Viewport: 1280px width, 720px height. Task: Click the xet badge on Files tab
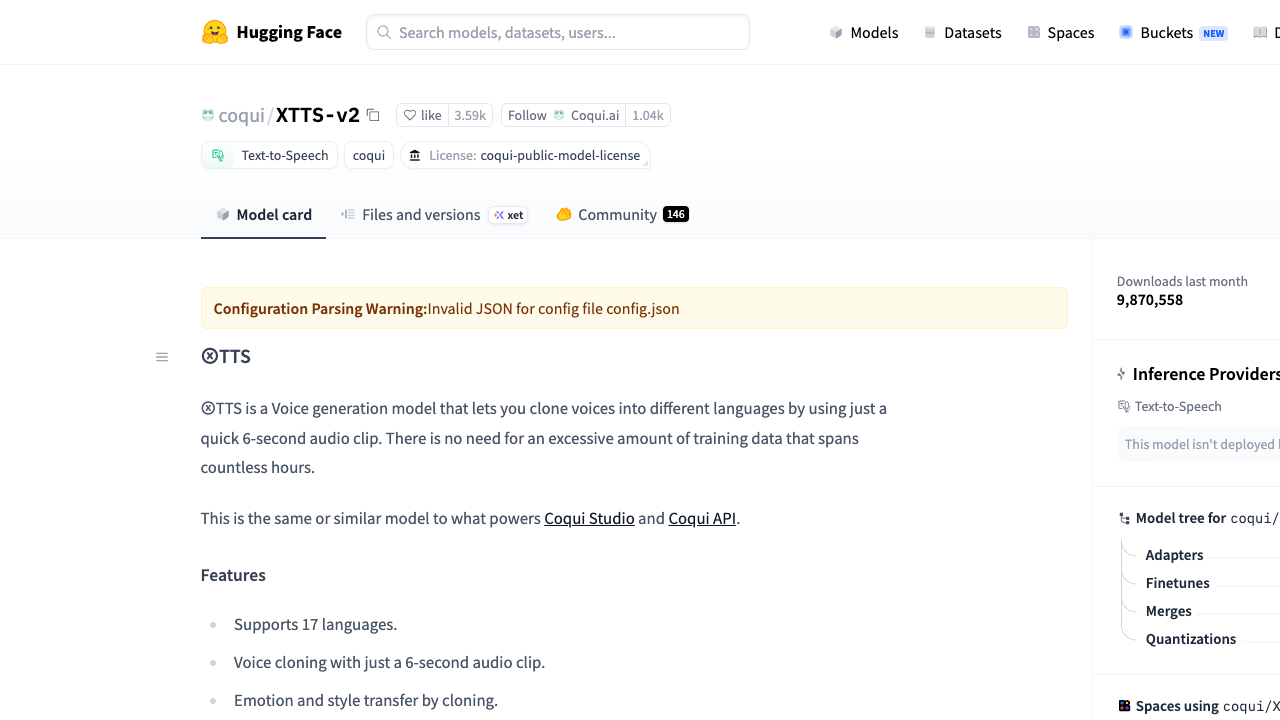click(x=508, y=215)
